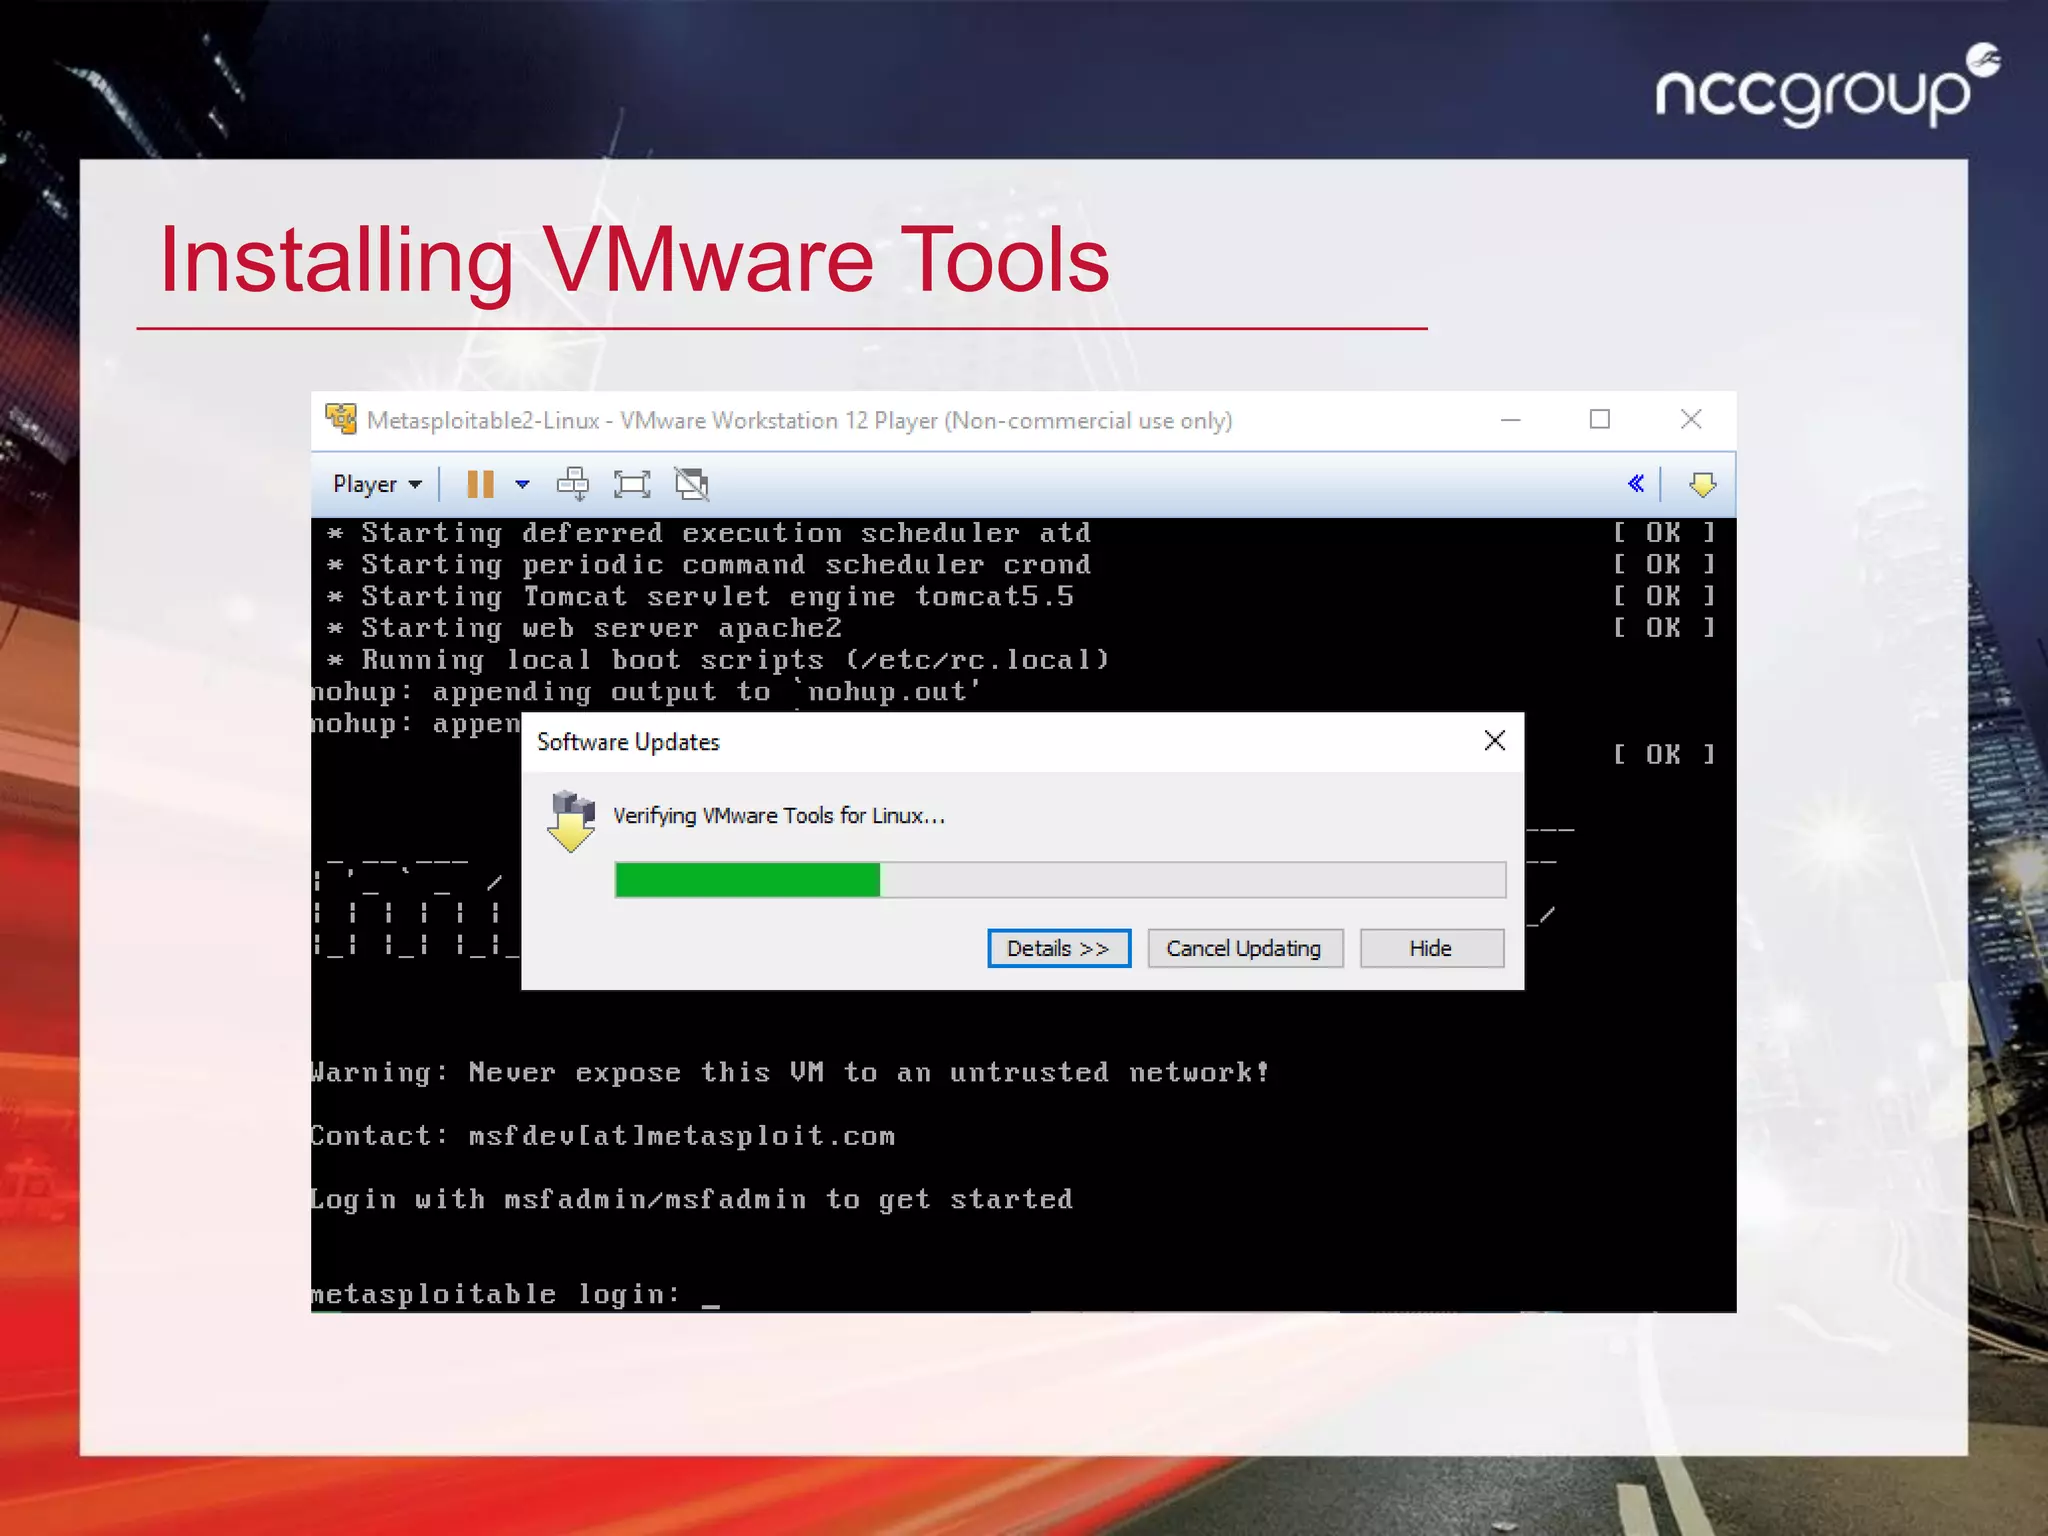Maximize the VMware Player window
Viewport: 2048px width, 1536px height.
point(1600,420)
